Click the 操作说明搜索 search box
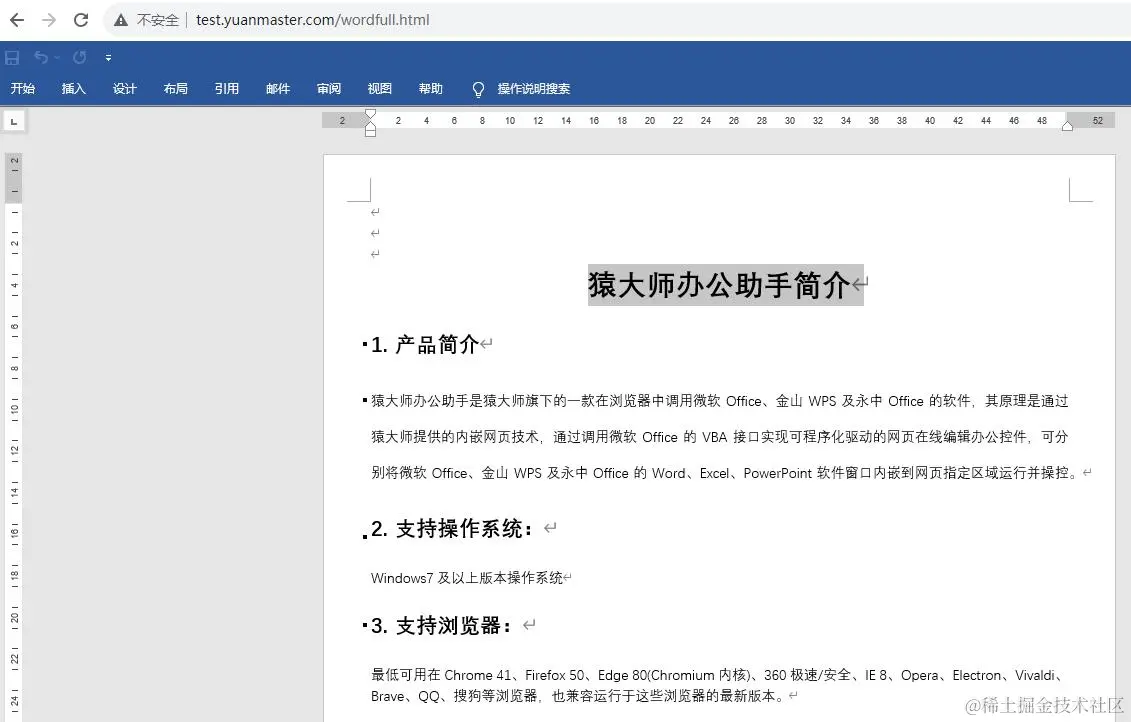Viewport: 1131px width, 722px height. pyautogui.click(x=534, y=89)
